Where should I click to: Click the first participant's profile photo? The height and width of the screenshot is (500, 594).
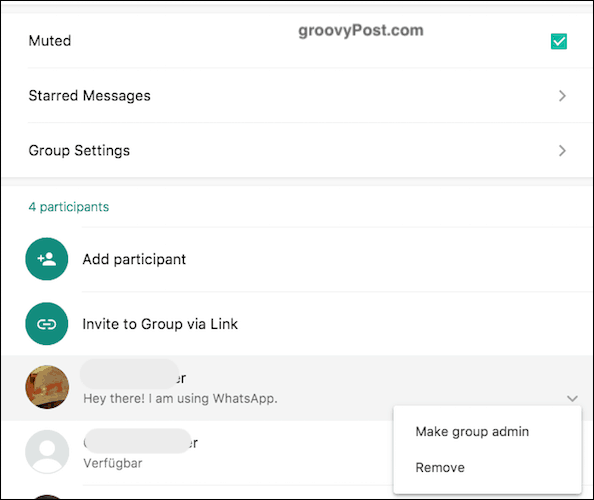(x=47, y=387)
